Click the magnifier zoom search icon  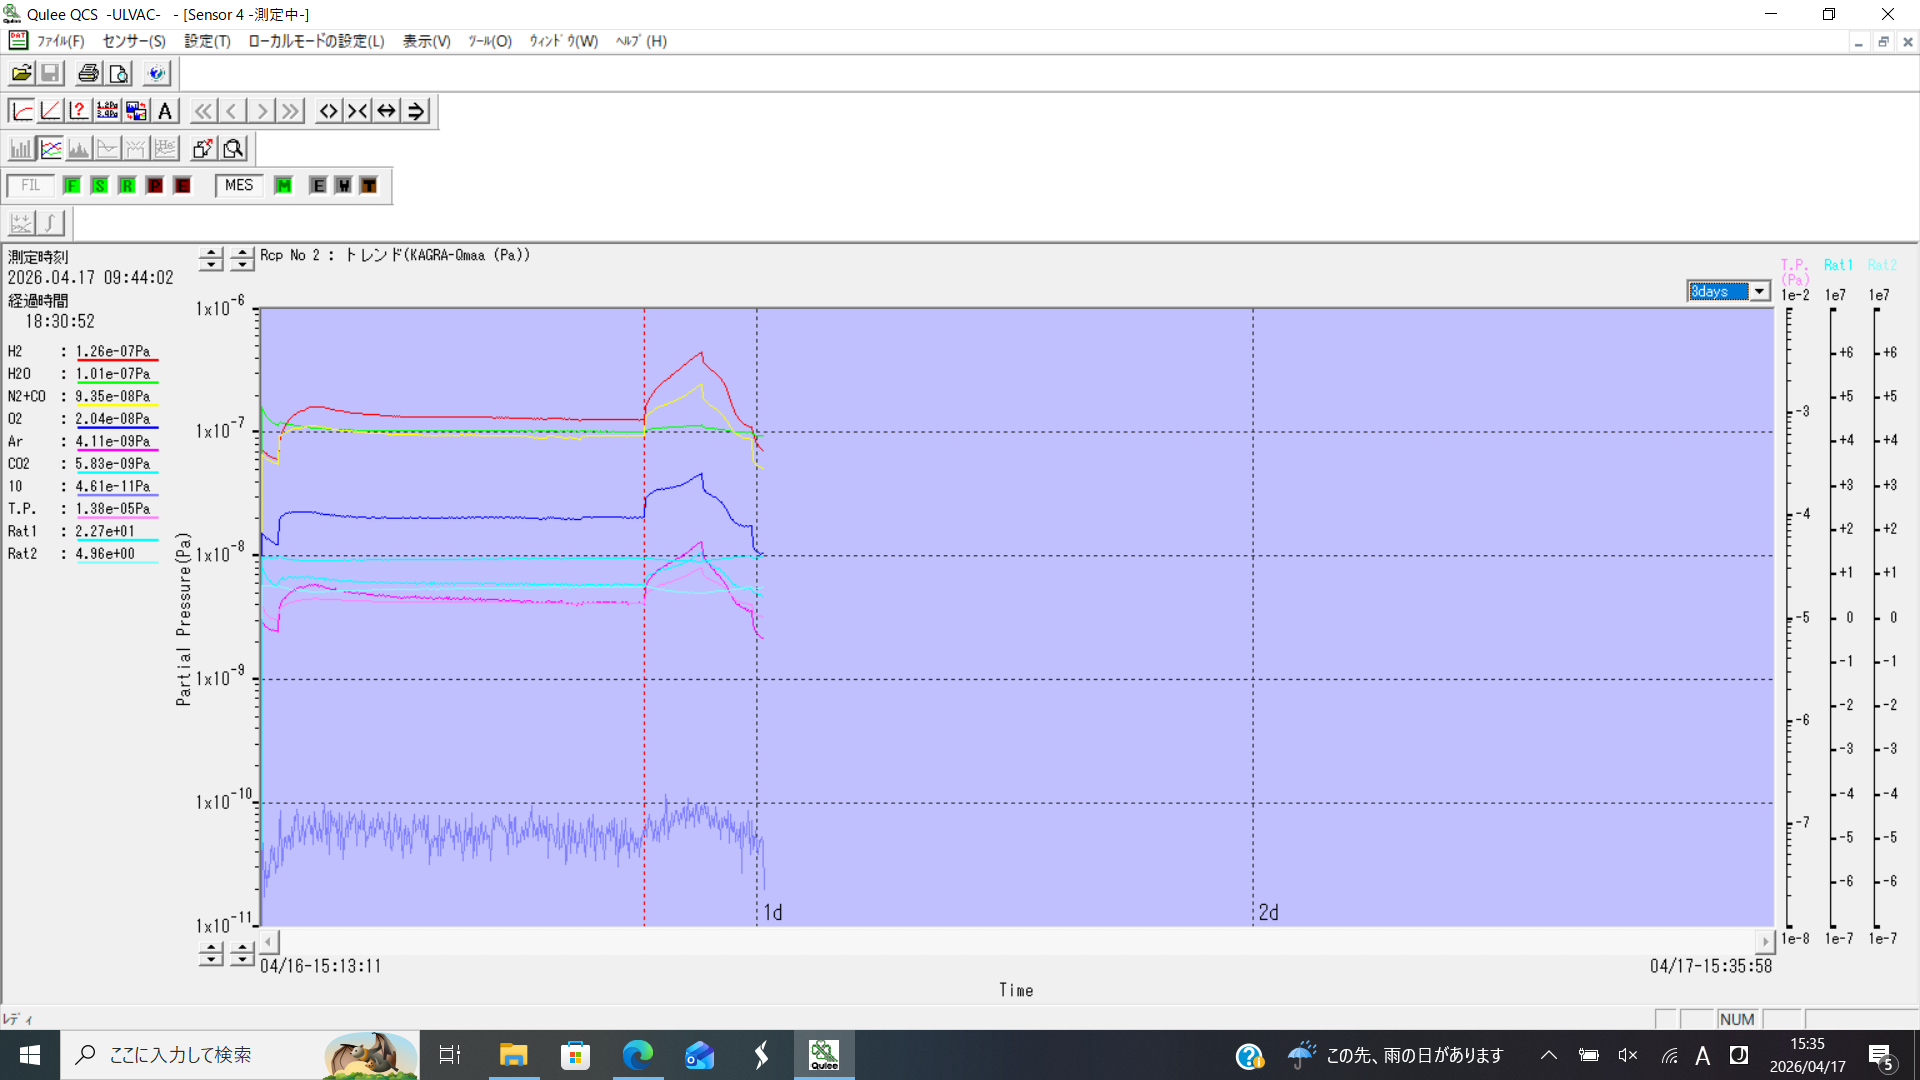233,149
